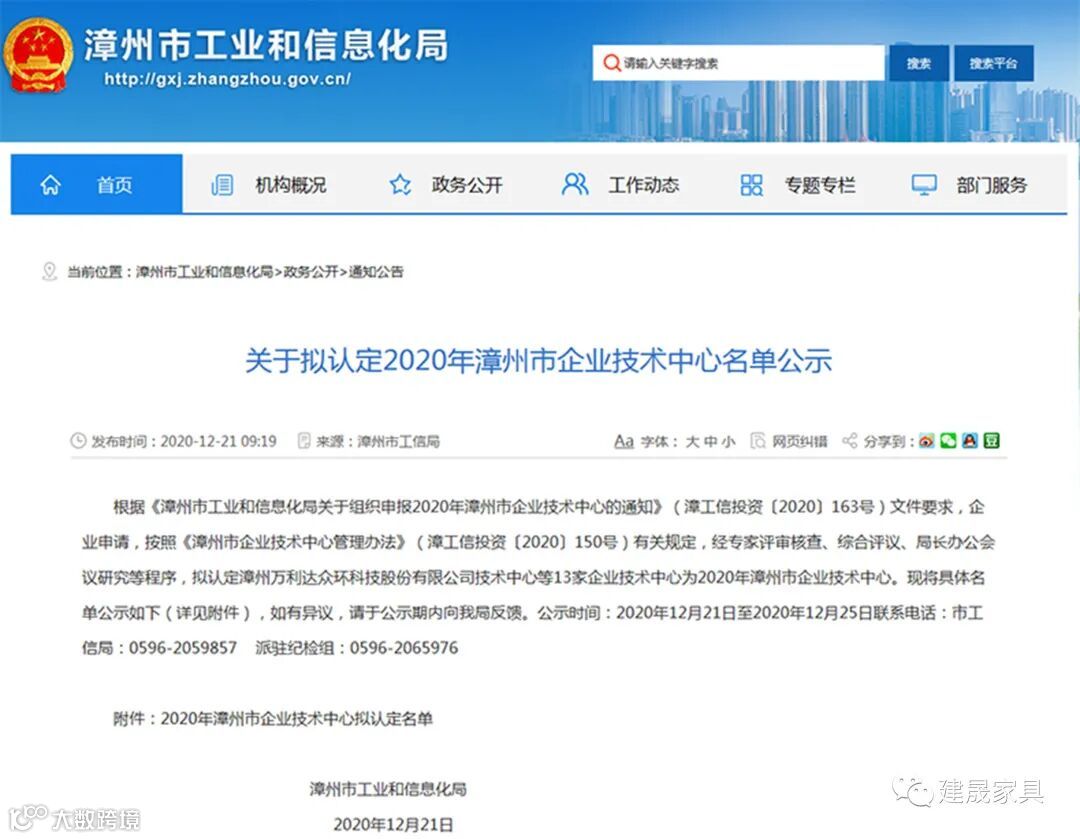Open 网页纠错 link
The height and width of the screenshot is (839, 1080).
click(x=800, y=442)
